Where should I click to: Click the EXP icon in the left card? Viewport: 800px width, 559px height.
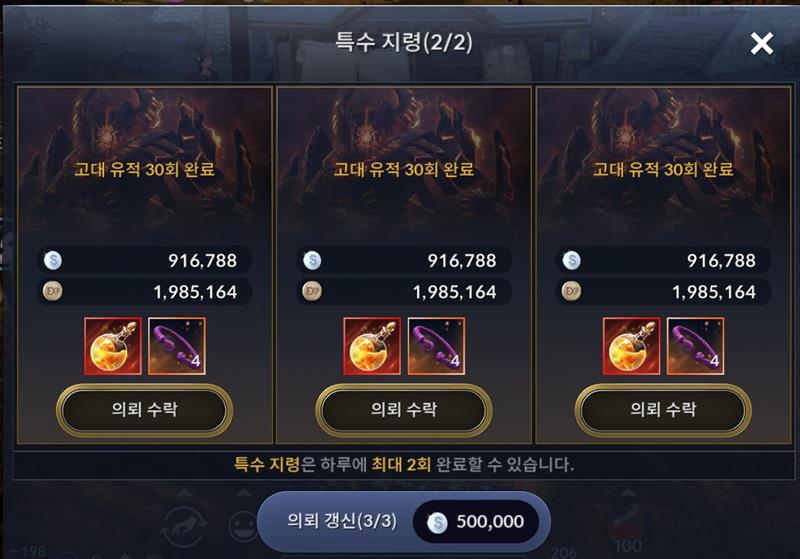coord(53,291)
